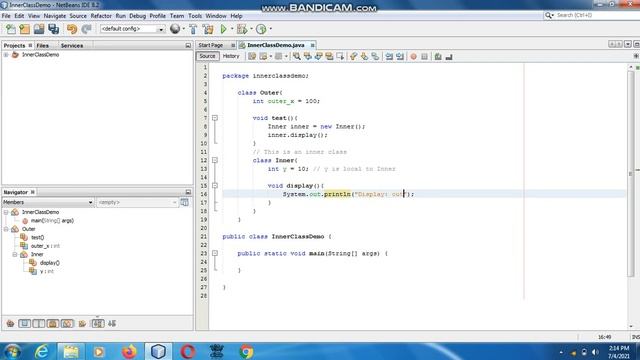Click the Stop Macro Recording square icon
The width and height of the screenshot is (640, 360).
pyautogui.click(x=424, y=56)
